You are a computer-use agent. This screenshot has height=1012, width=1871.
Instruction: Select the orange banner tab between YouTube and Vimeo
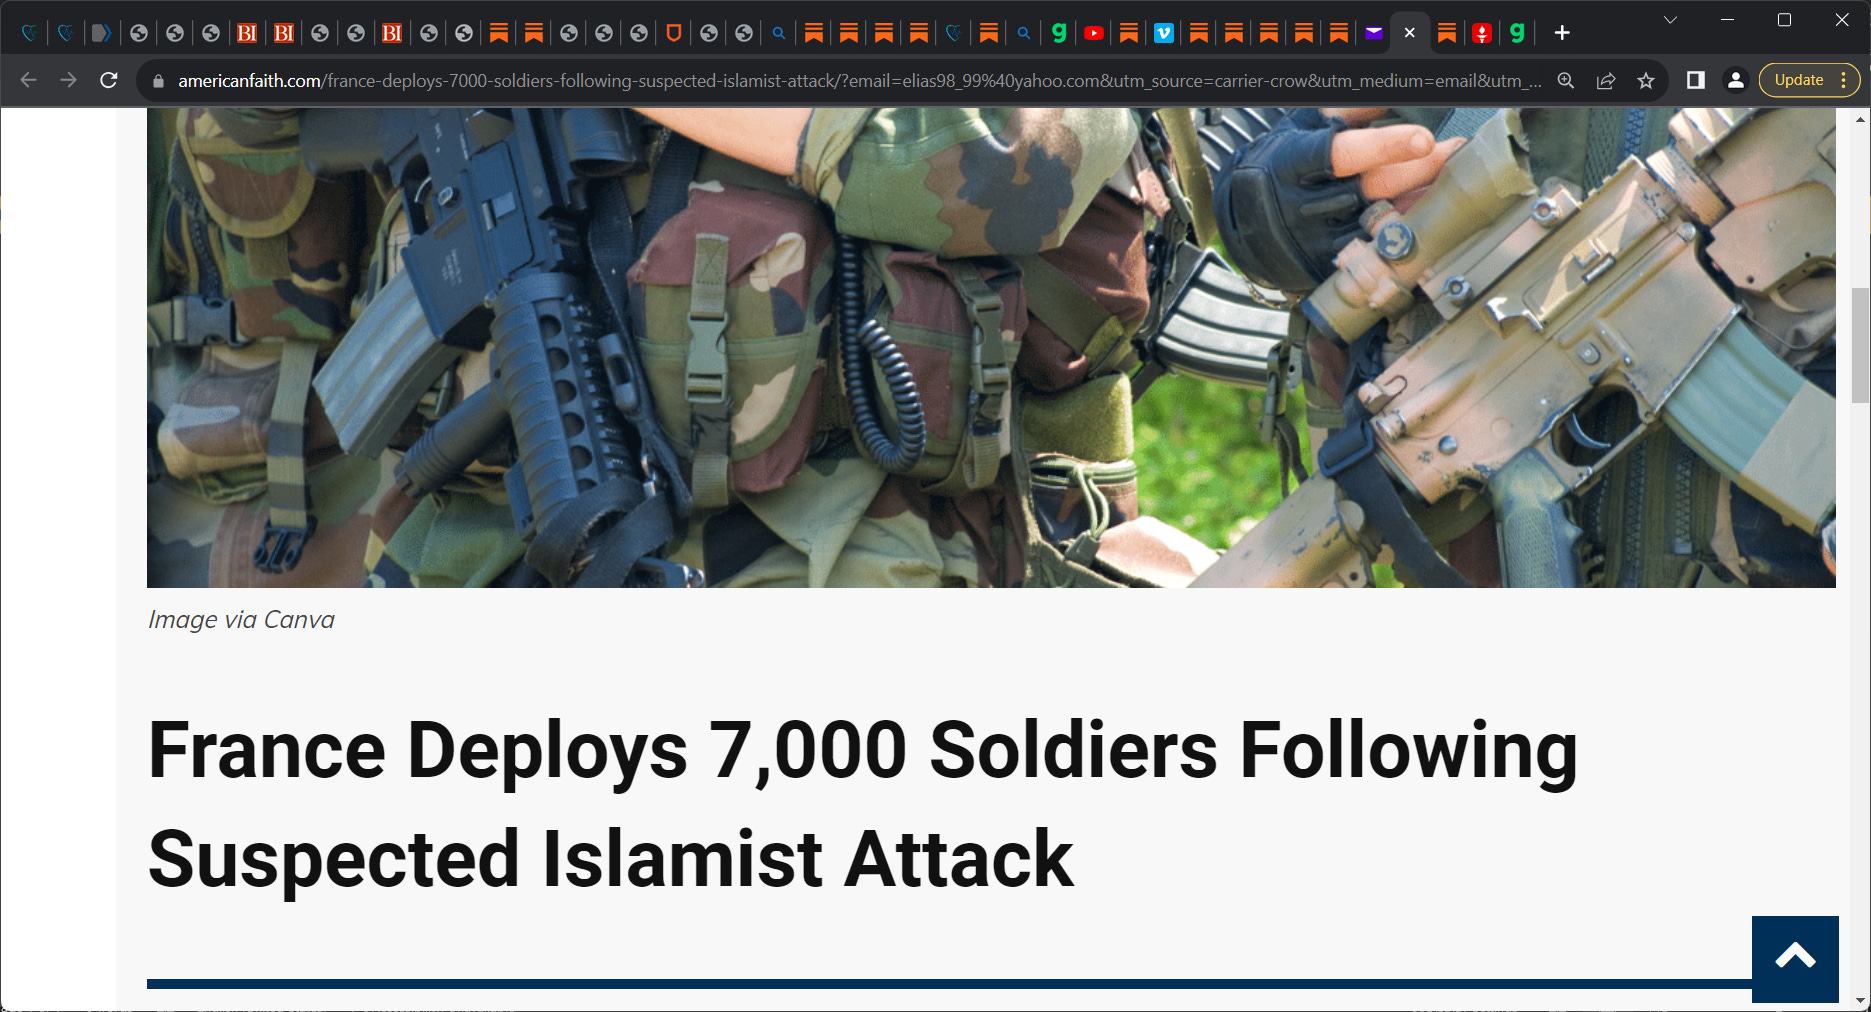point(1129,33)
